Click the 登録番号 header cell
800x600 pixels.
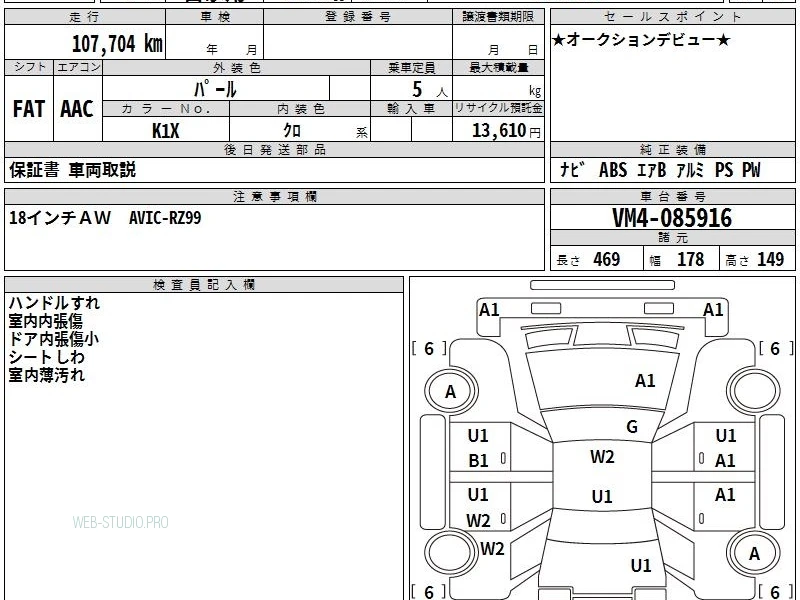click(x=358, y=17)
